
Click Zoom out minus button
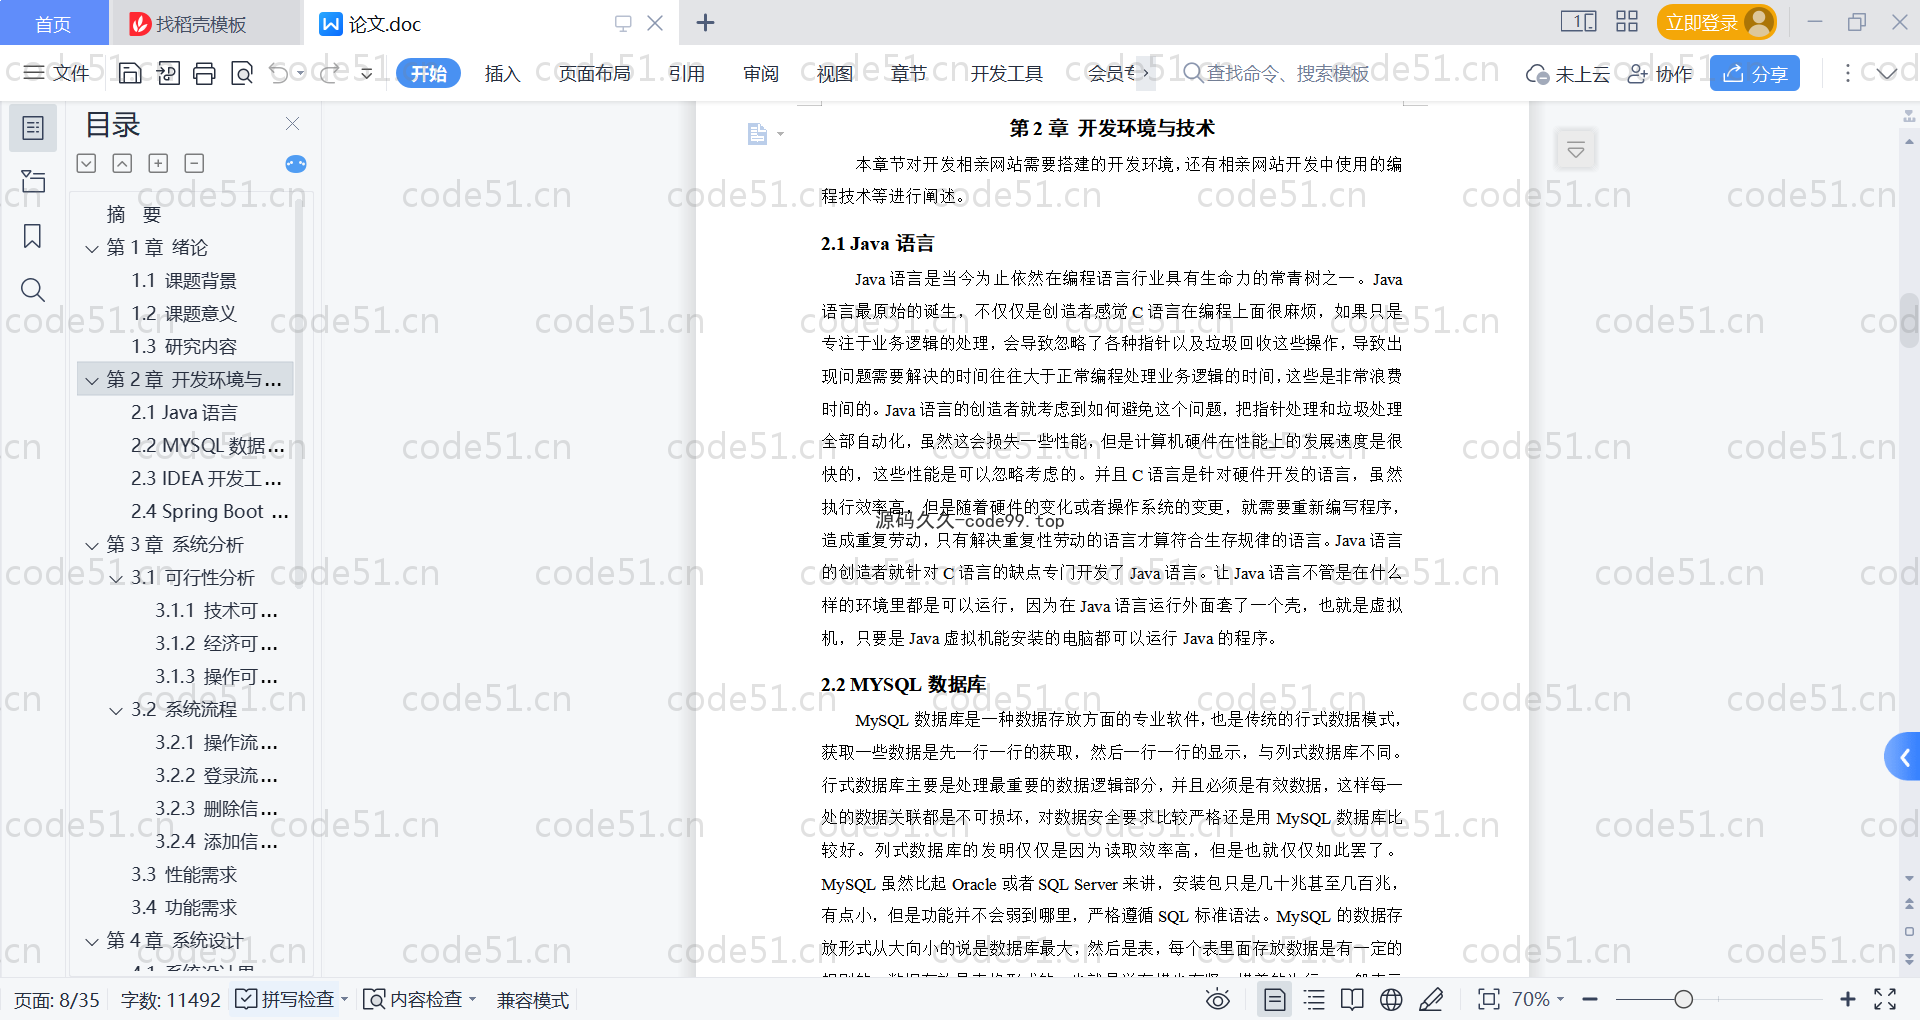coord(1590,999)
